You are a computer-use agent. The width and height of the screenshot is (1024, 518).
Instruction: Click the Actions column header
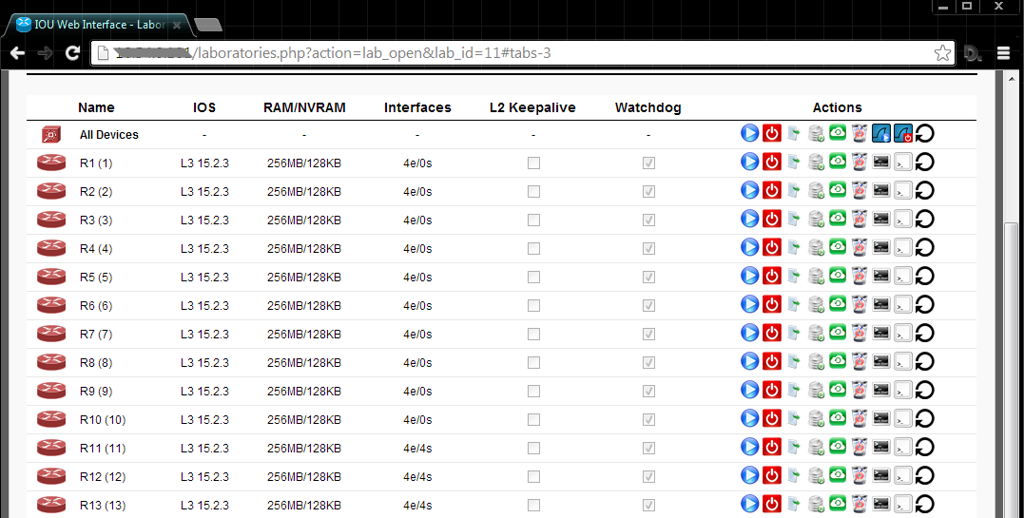click(837, 108)
